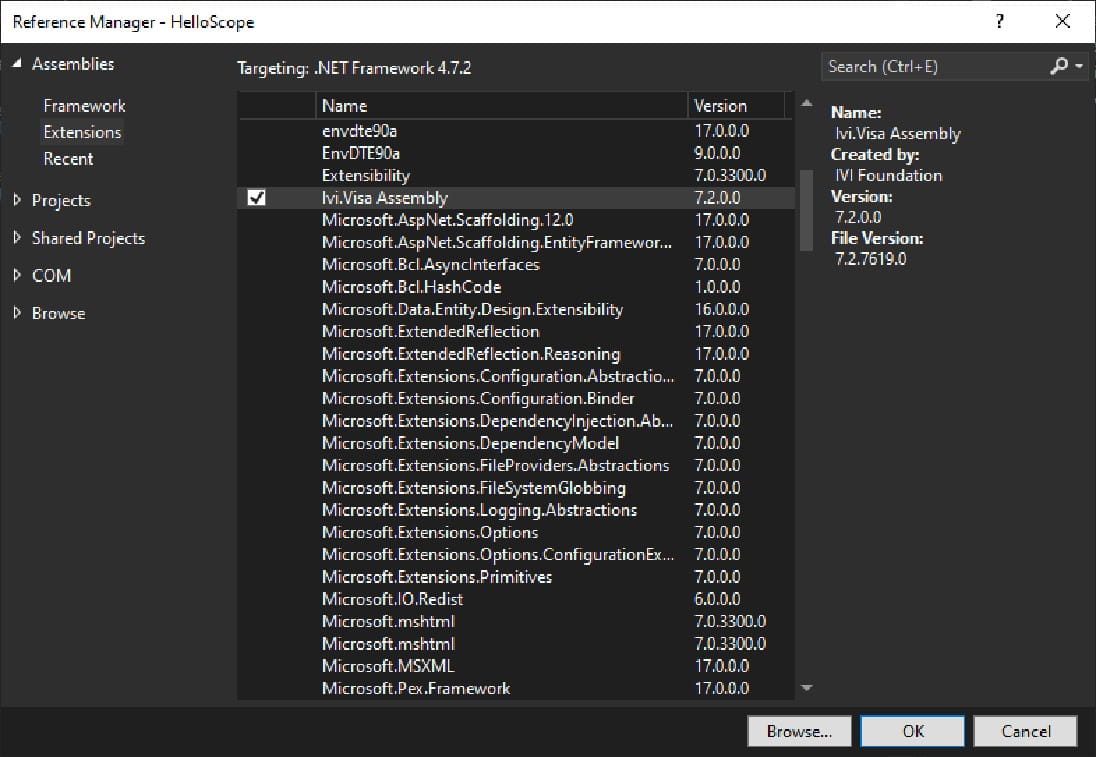Expand the Browse section arrow

pyautogui.click(x=17, y=314)
